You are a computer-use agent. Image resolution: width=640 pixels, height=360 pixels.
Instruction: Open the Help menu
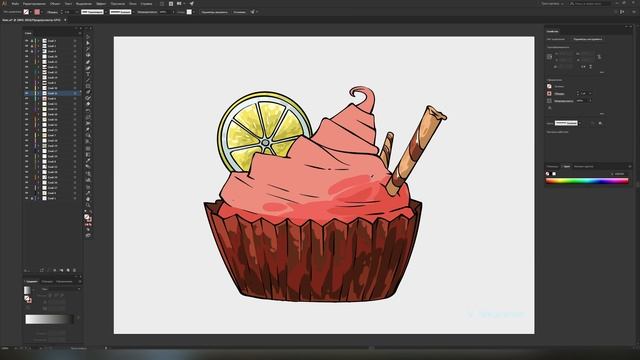click(x=146, y=4)
